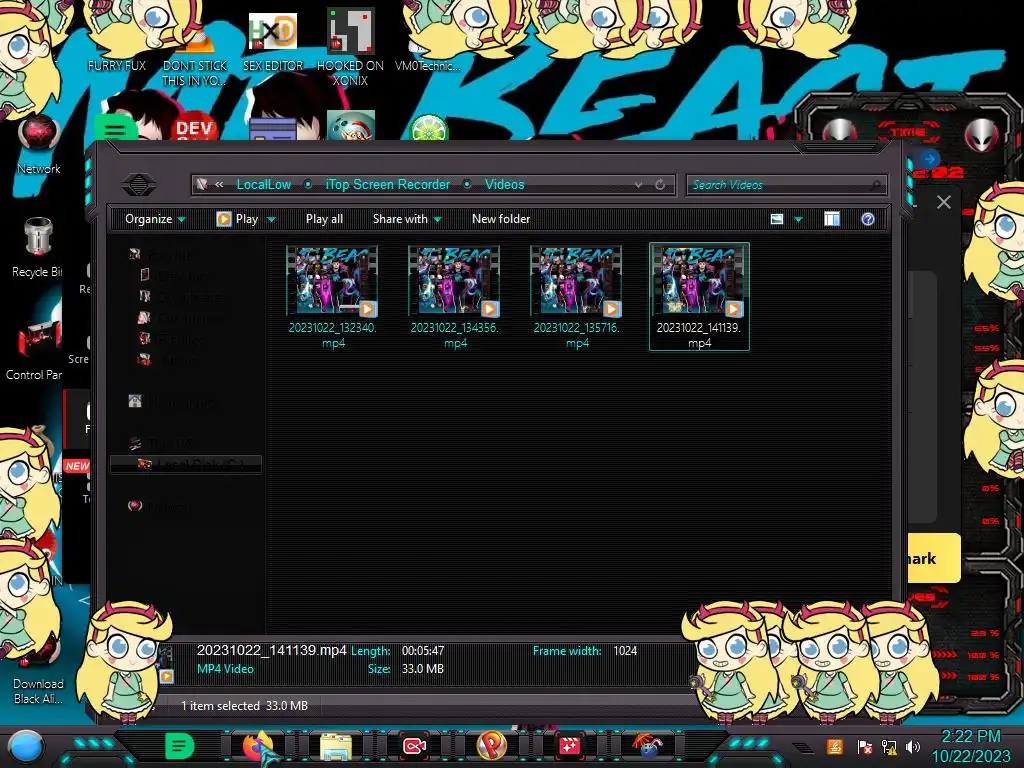The height and width of the screenshot is (768, 1024).
Task: Open iTop Screen Recorder on the taskbar
Action: [x=414, y=746]
